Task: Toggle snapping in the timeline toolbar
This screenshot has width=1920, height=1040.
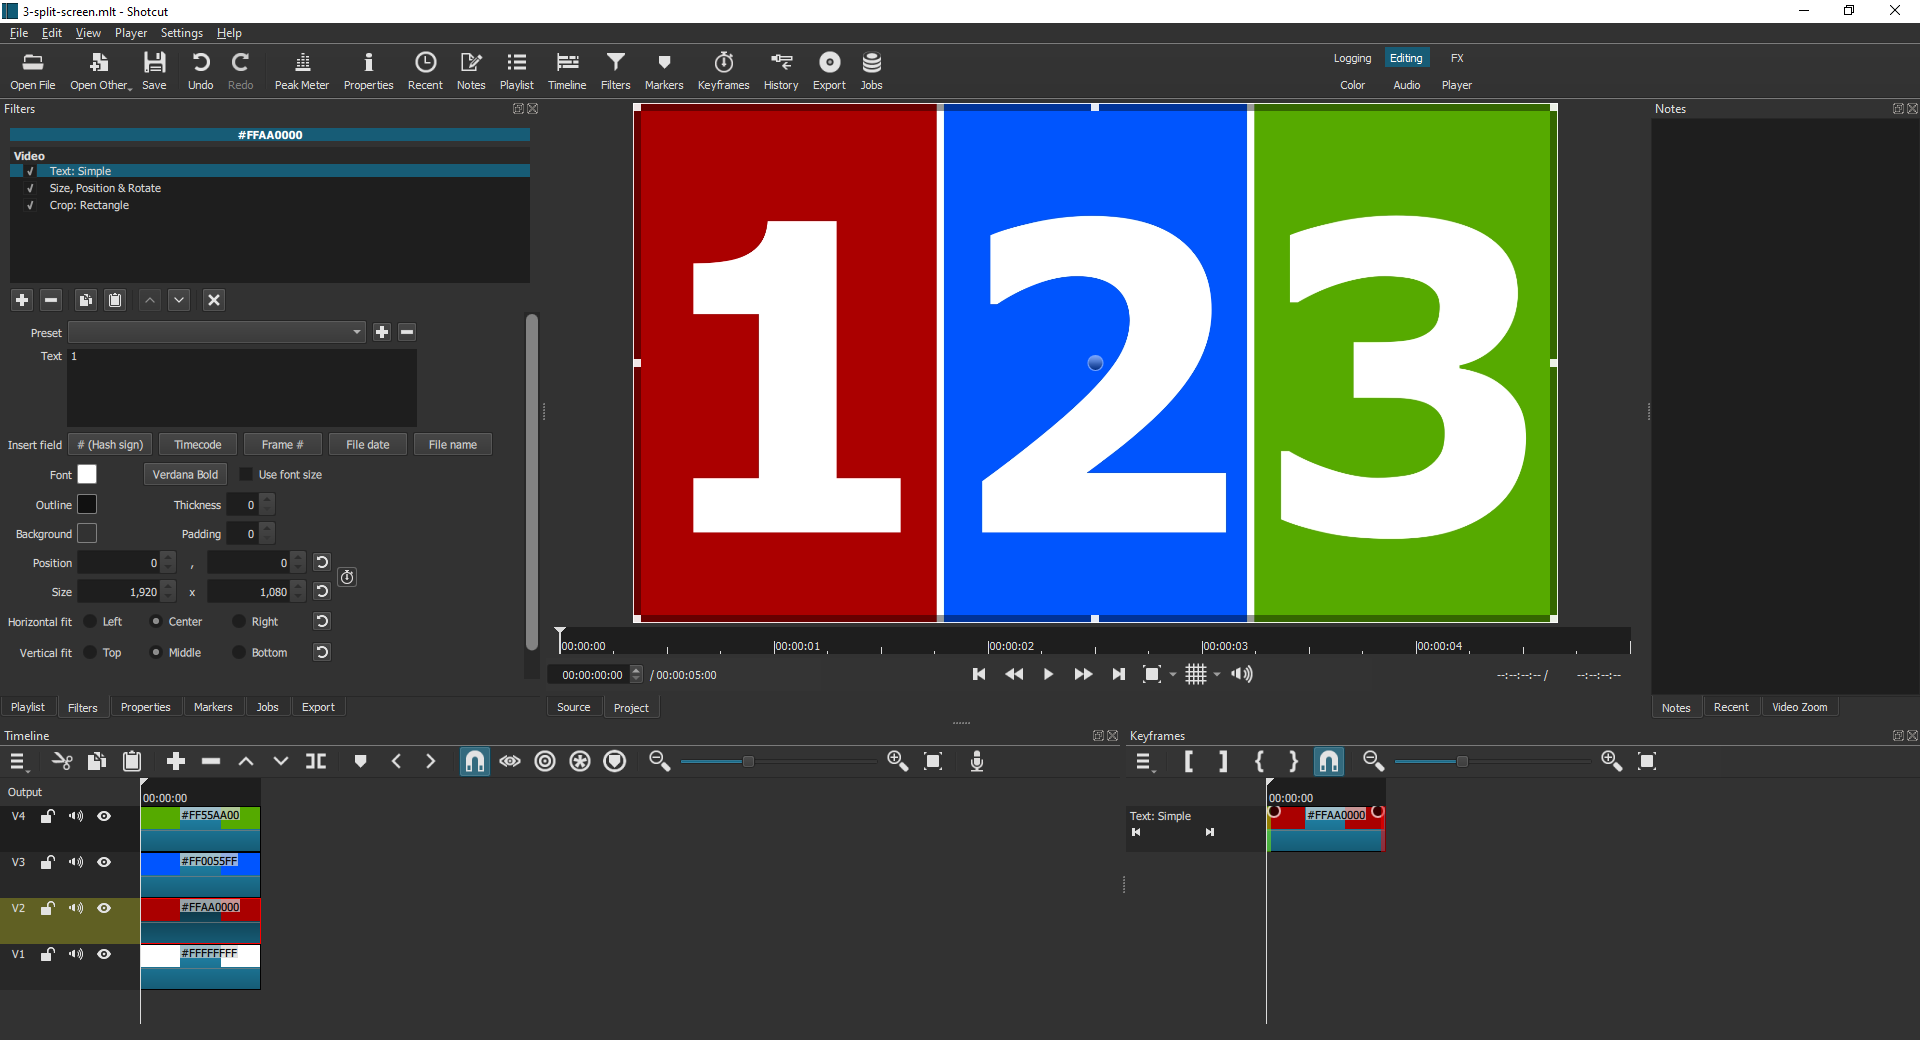Action: (x=475, y=762)
